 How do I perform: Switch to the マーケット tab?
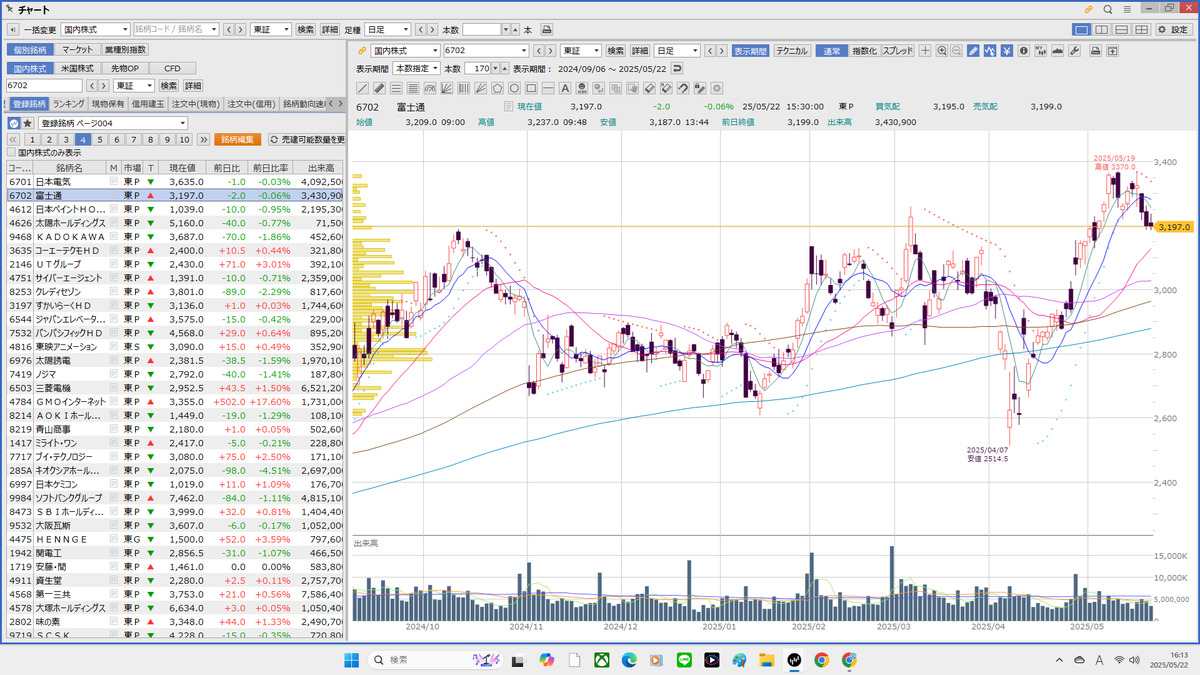[x=77, y=49]
